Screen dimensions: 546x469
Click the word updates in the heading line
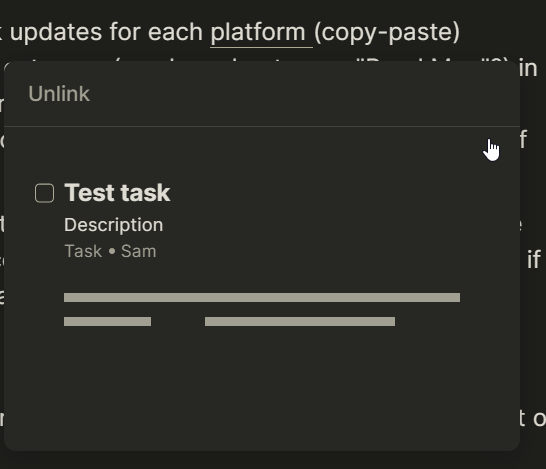coord(56,32)
